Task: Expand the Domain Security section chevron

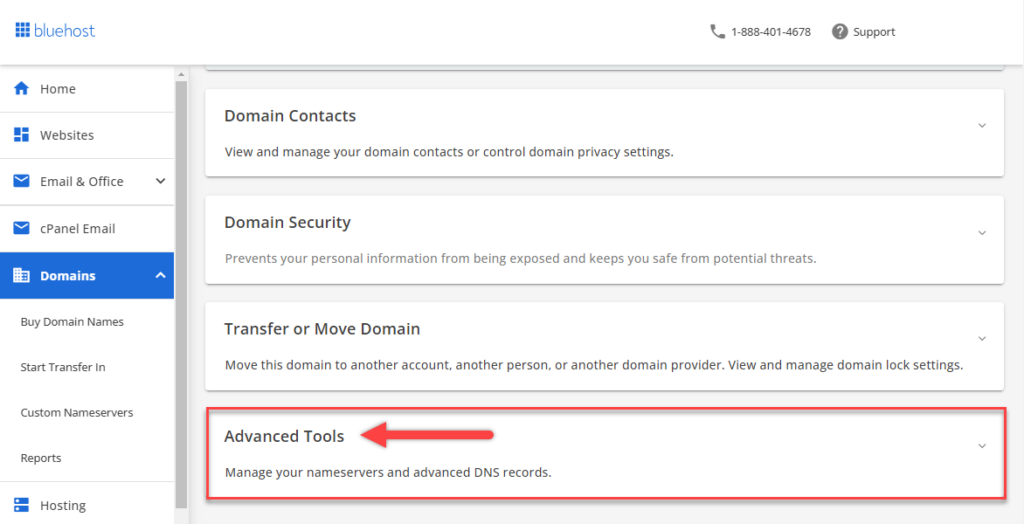Action: 982,232
